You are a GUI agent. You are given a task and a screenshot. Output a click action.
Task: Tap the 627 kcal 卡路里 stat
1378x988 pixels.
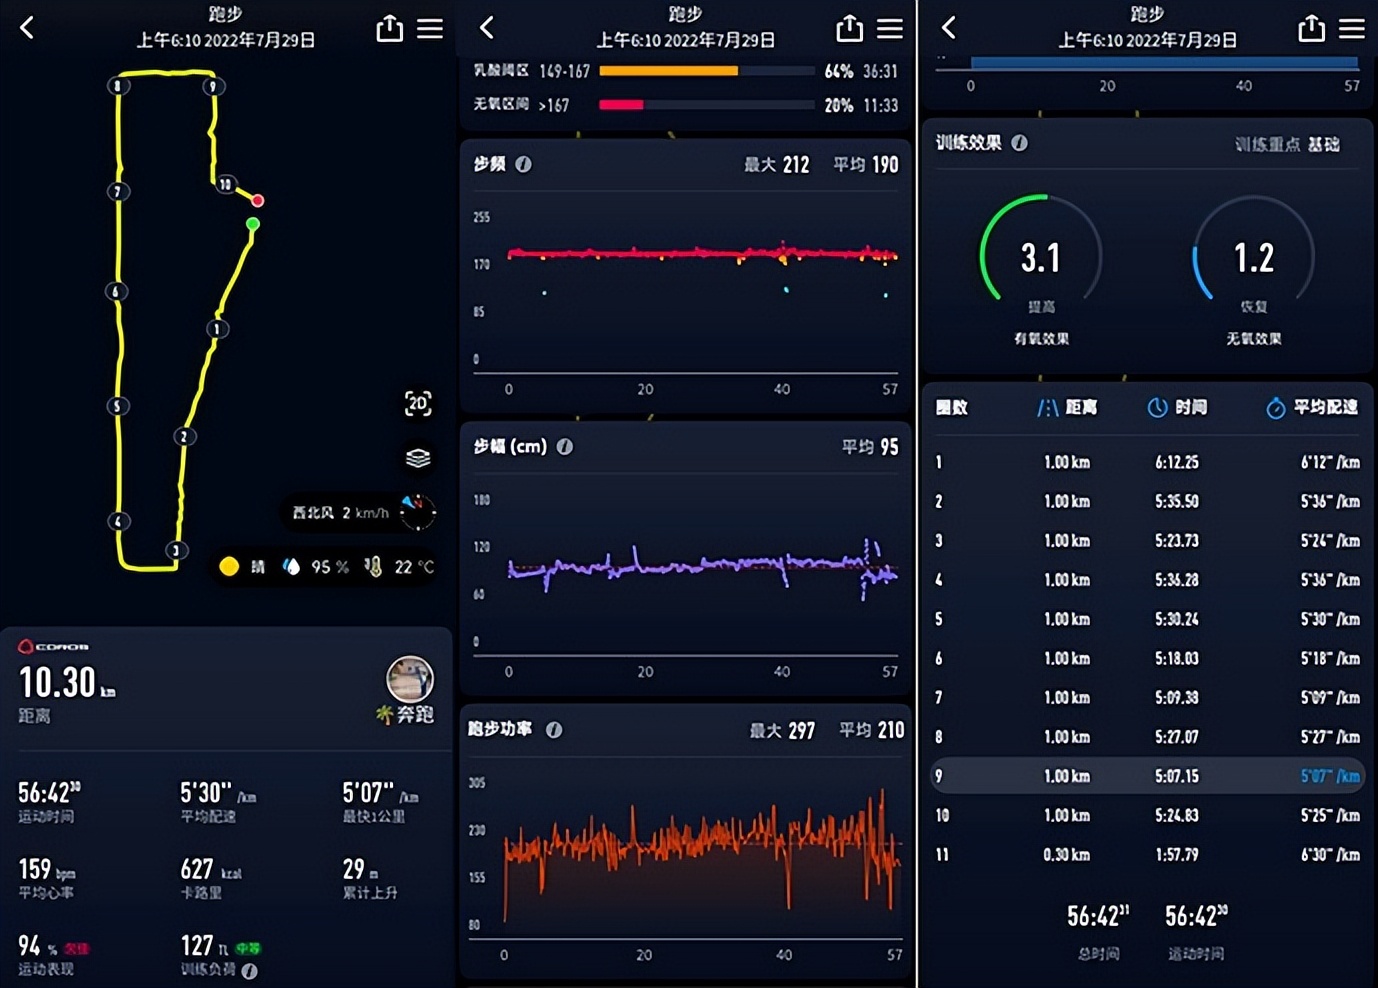pos(211,877)
